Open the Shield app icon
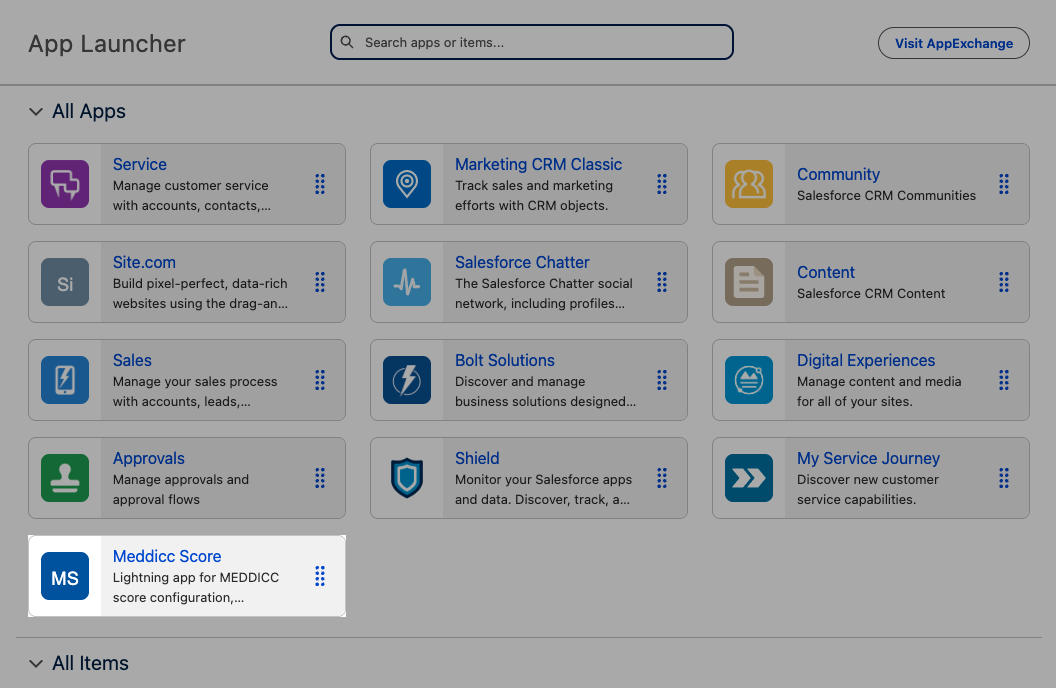The height and width of the screenshot is (688, 1056). [407, 478]
